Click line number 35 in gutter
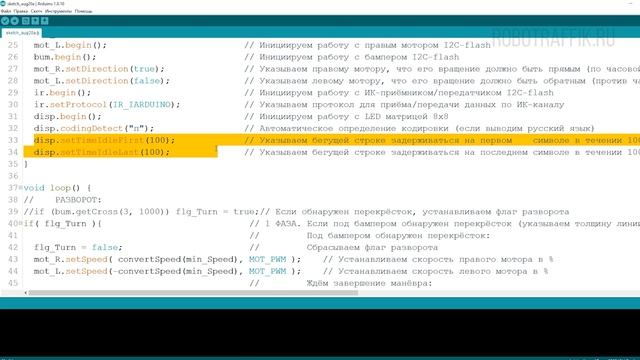This screenshot has width=640, height=360. coord(13,164)
